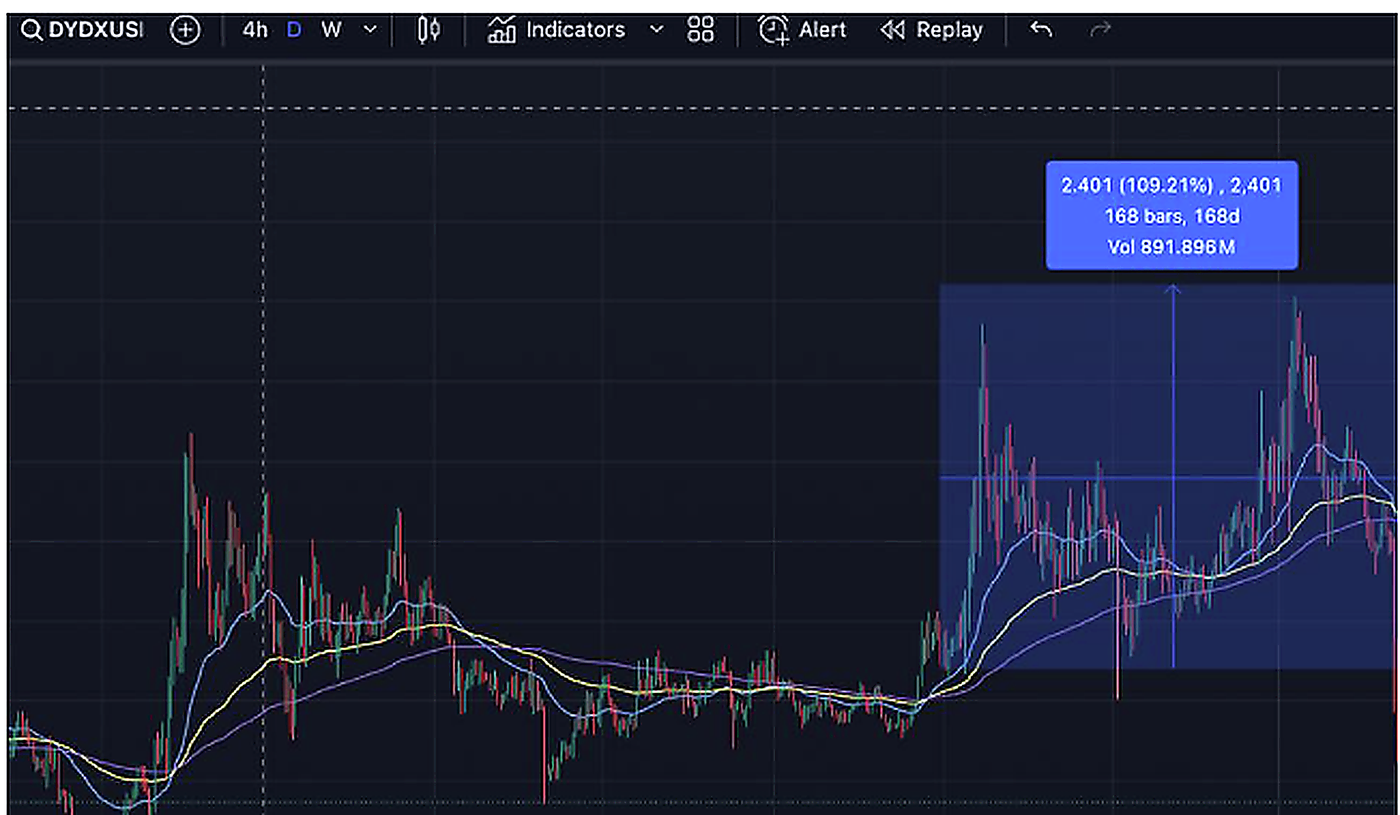Click the 2.401 (109.21%) value text
This screenshot has height=815, width=1400.
click(x=1138, y=185)
